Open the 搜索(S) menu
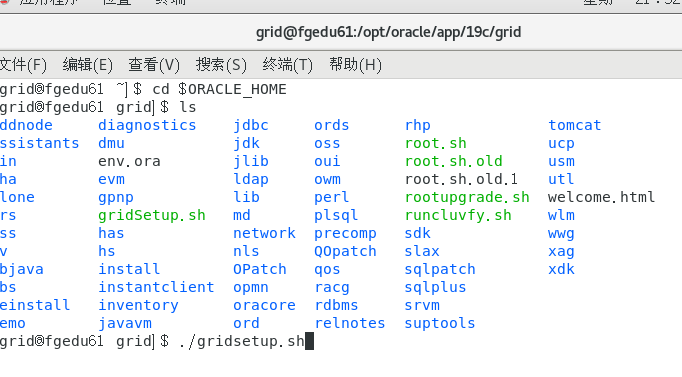Screen dimensions: 682x377 [221, 65]
